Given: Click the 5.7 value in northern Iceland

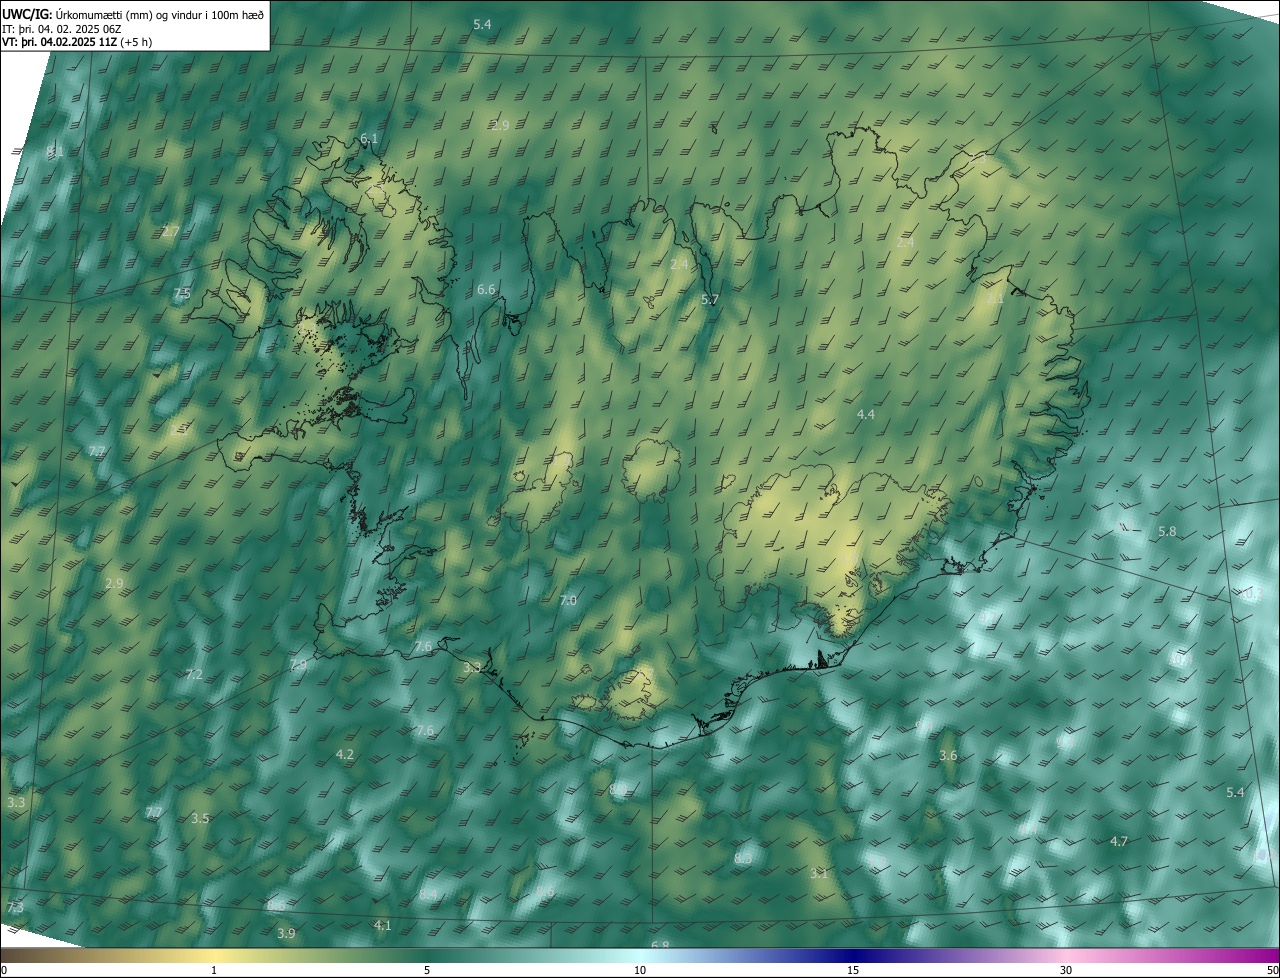Looking at the screenshot, I should [710, 299].
